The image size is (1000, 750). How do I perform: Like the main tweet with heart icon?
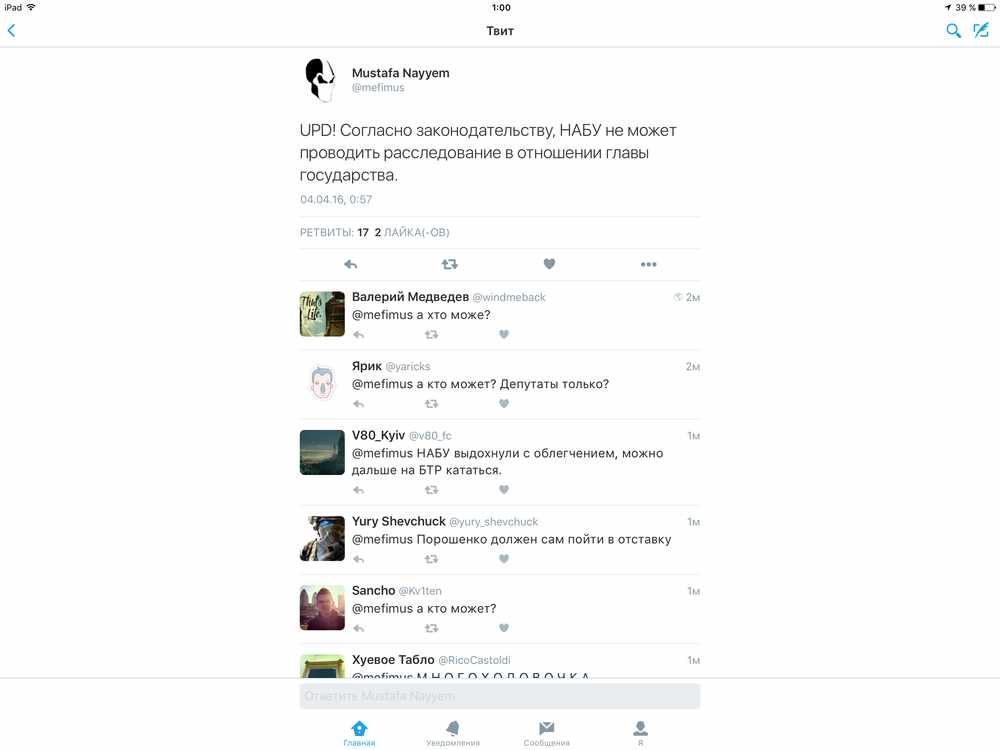(549, 263)
